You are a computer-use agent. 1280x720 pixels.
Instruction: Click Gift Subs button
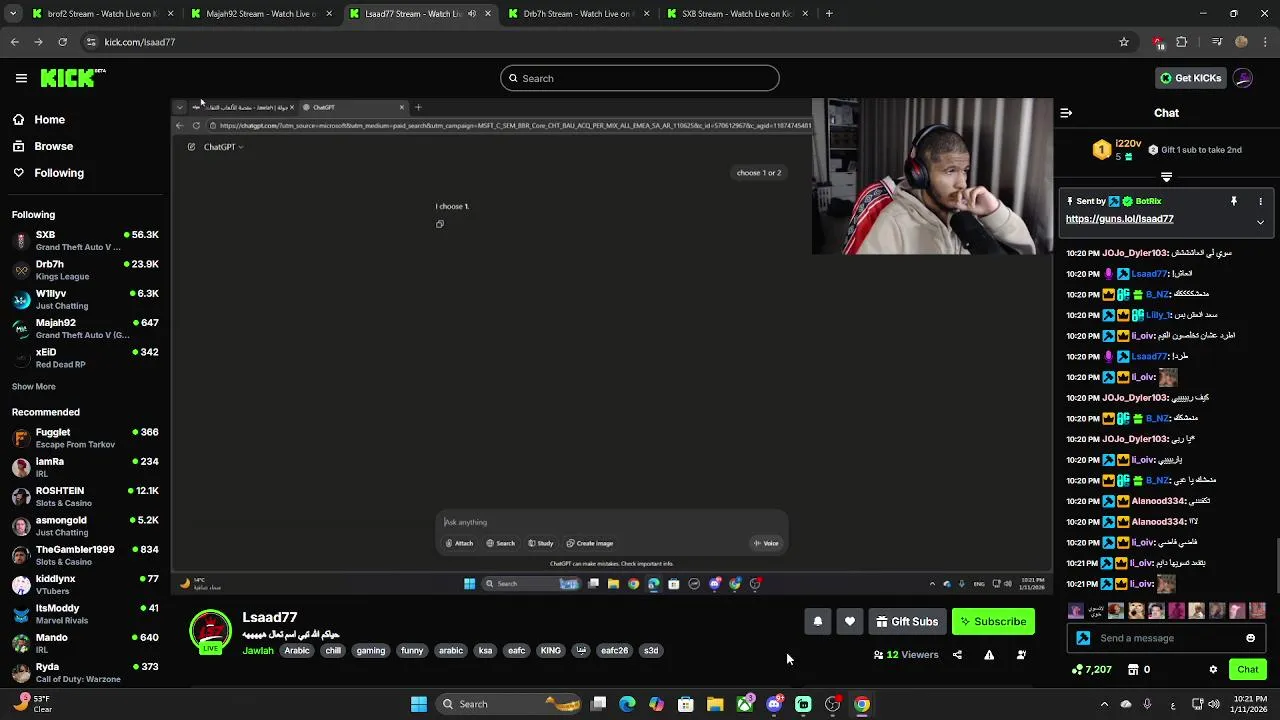pos(907,621)
